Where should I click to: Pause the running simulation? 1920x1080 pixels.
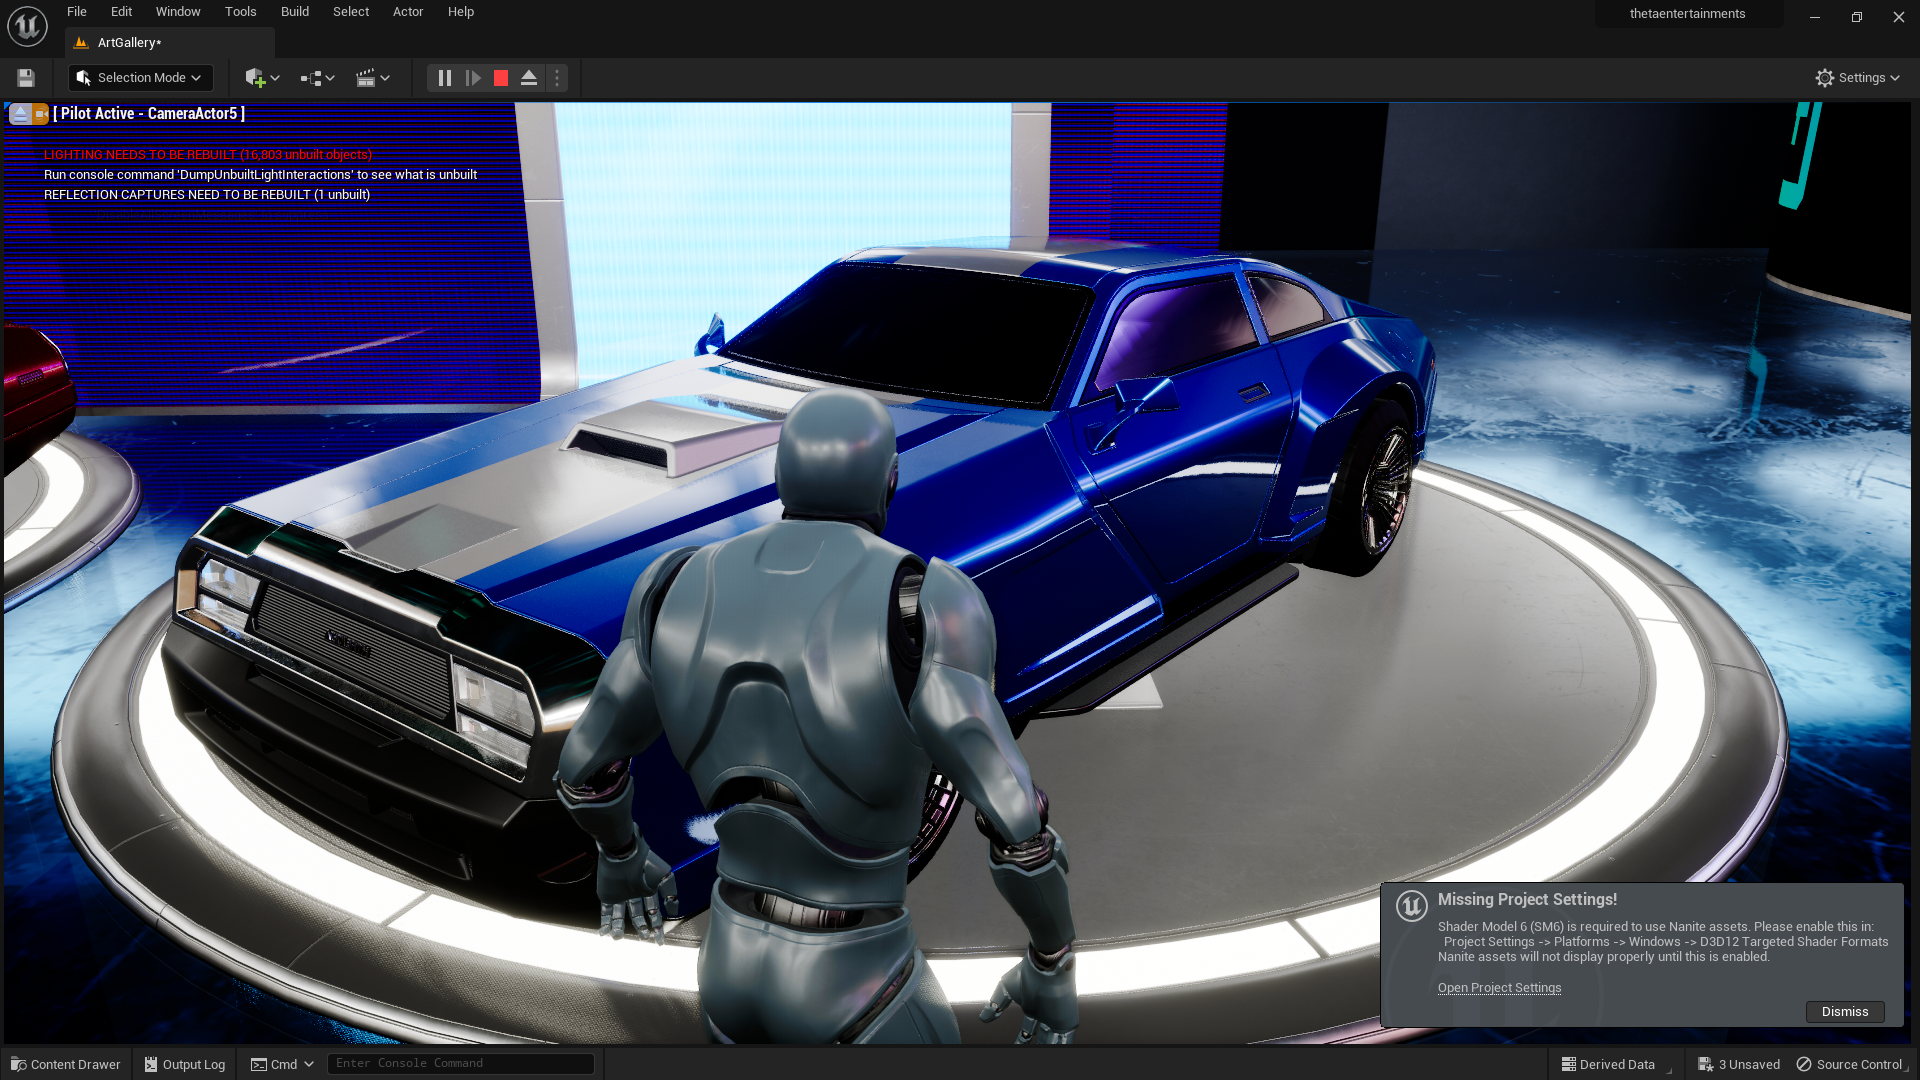click(x=445, y=78)
